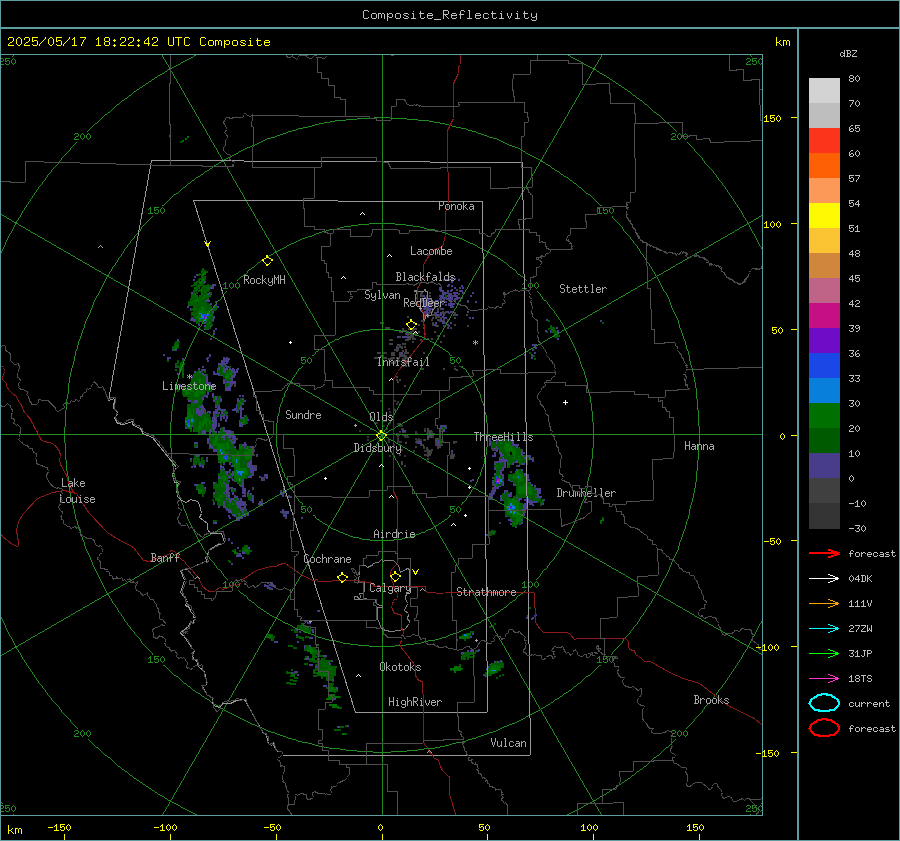
Task: Click the Cochrane city label
Action: point(327,559)
